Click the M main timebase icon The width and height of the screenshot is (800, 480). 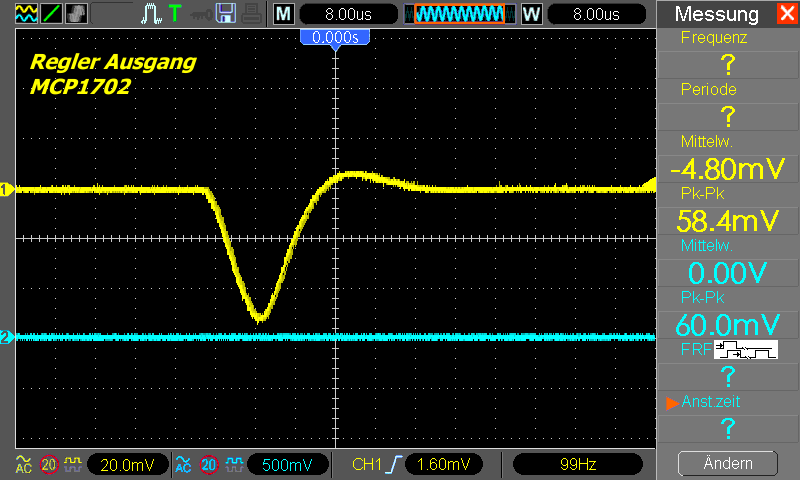[283, 14]
